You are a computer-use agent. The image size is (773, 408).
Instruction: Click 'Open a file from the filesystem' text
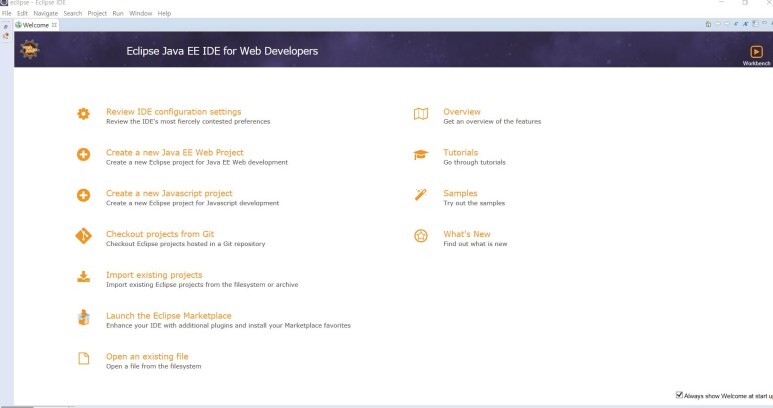tap(153, 367)
